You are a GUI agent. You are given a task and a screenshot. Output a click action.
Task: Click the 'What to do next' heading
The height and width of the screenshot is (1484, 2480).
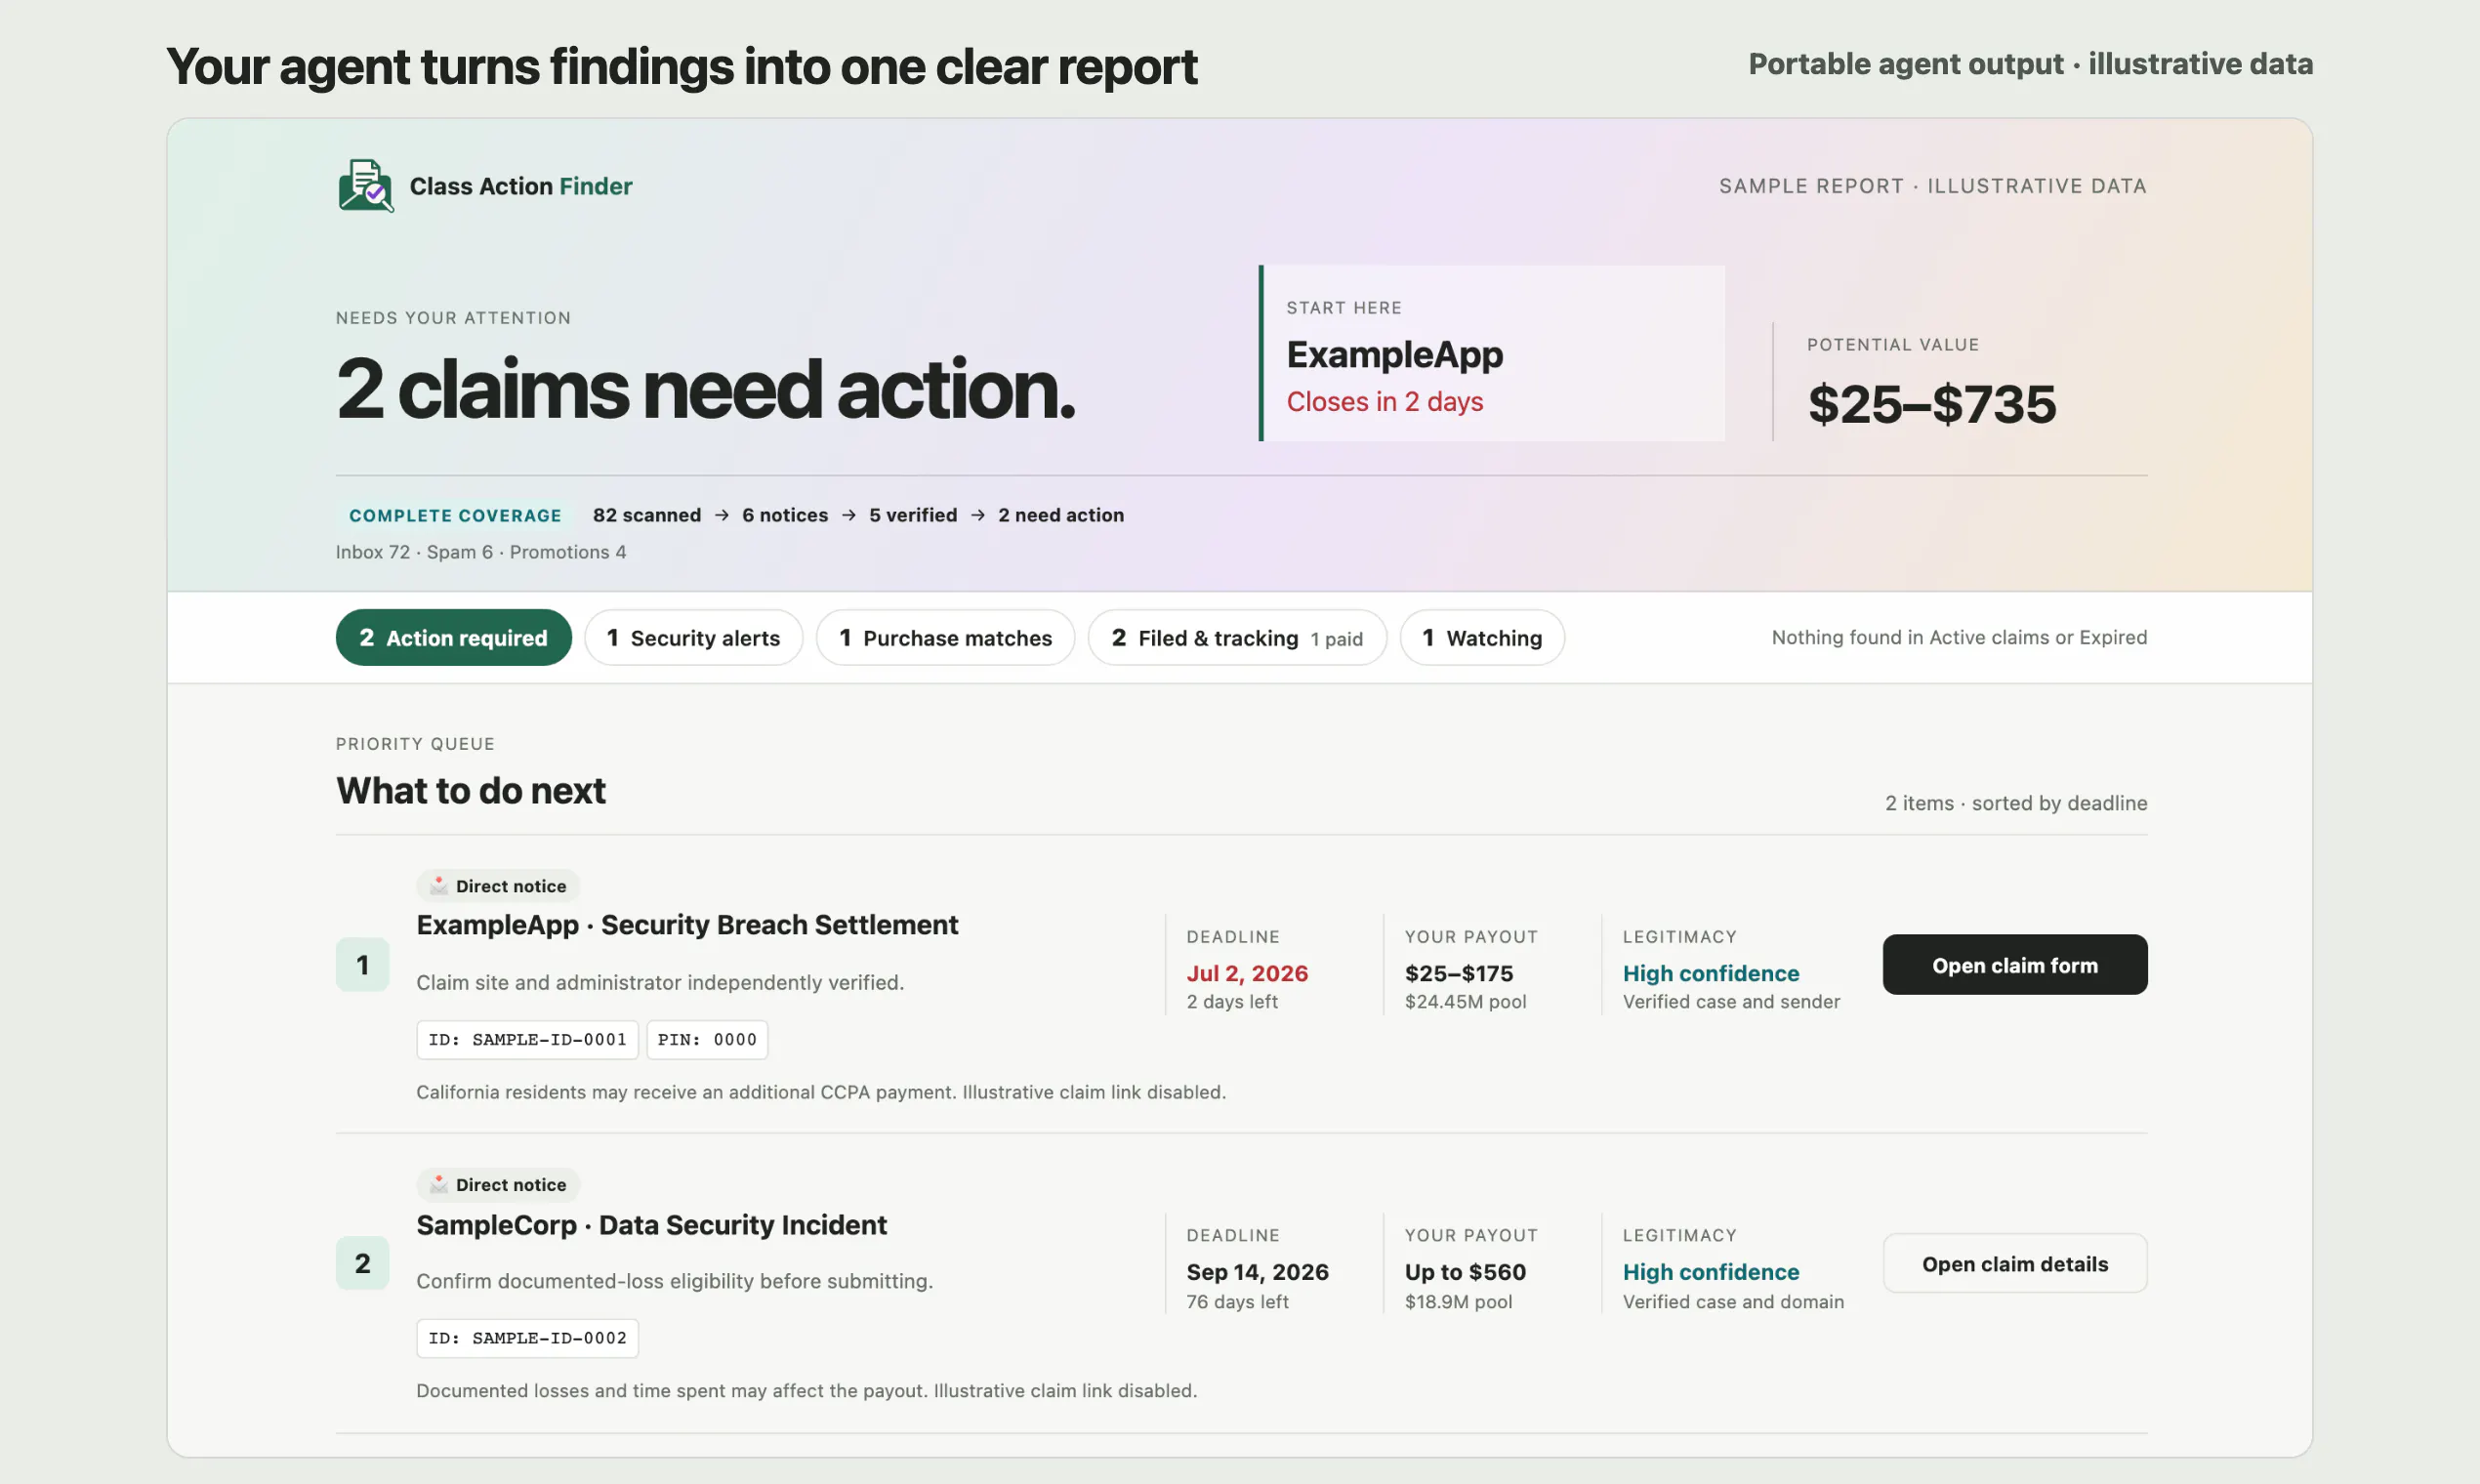pyautogui.click(x=471, y=791)
